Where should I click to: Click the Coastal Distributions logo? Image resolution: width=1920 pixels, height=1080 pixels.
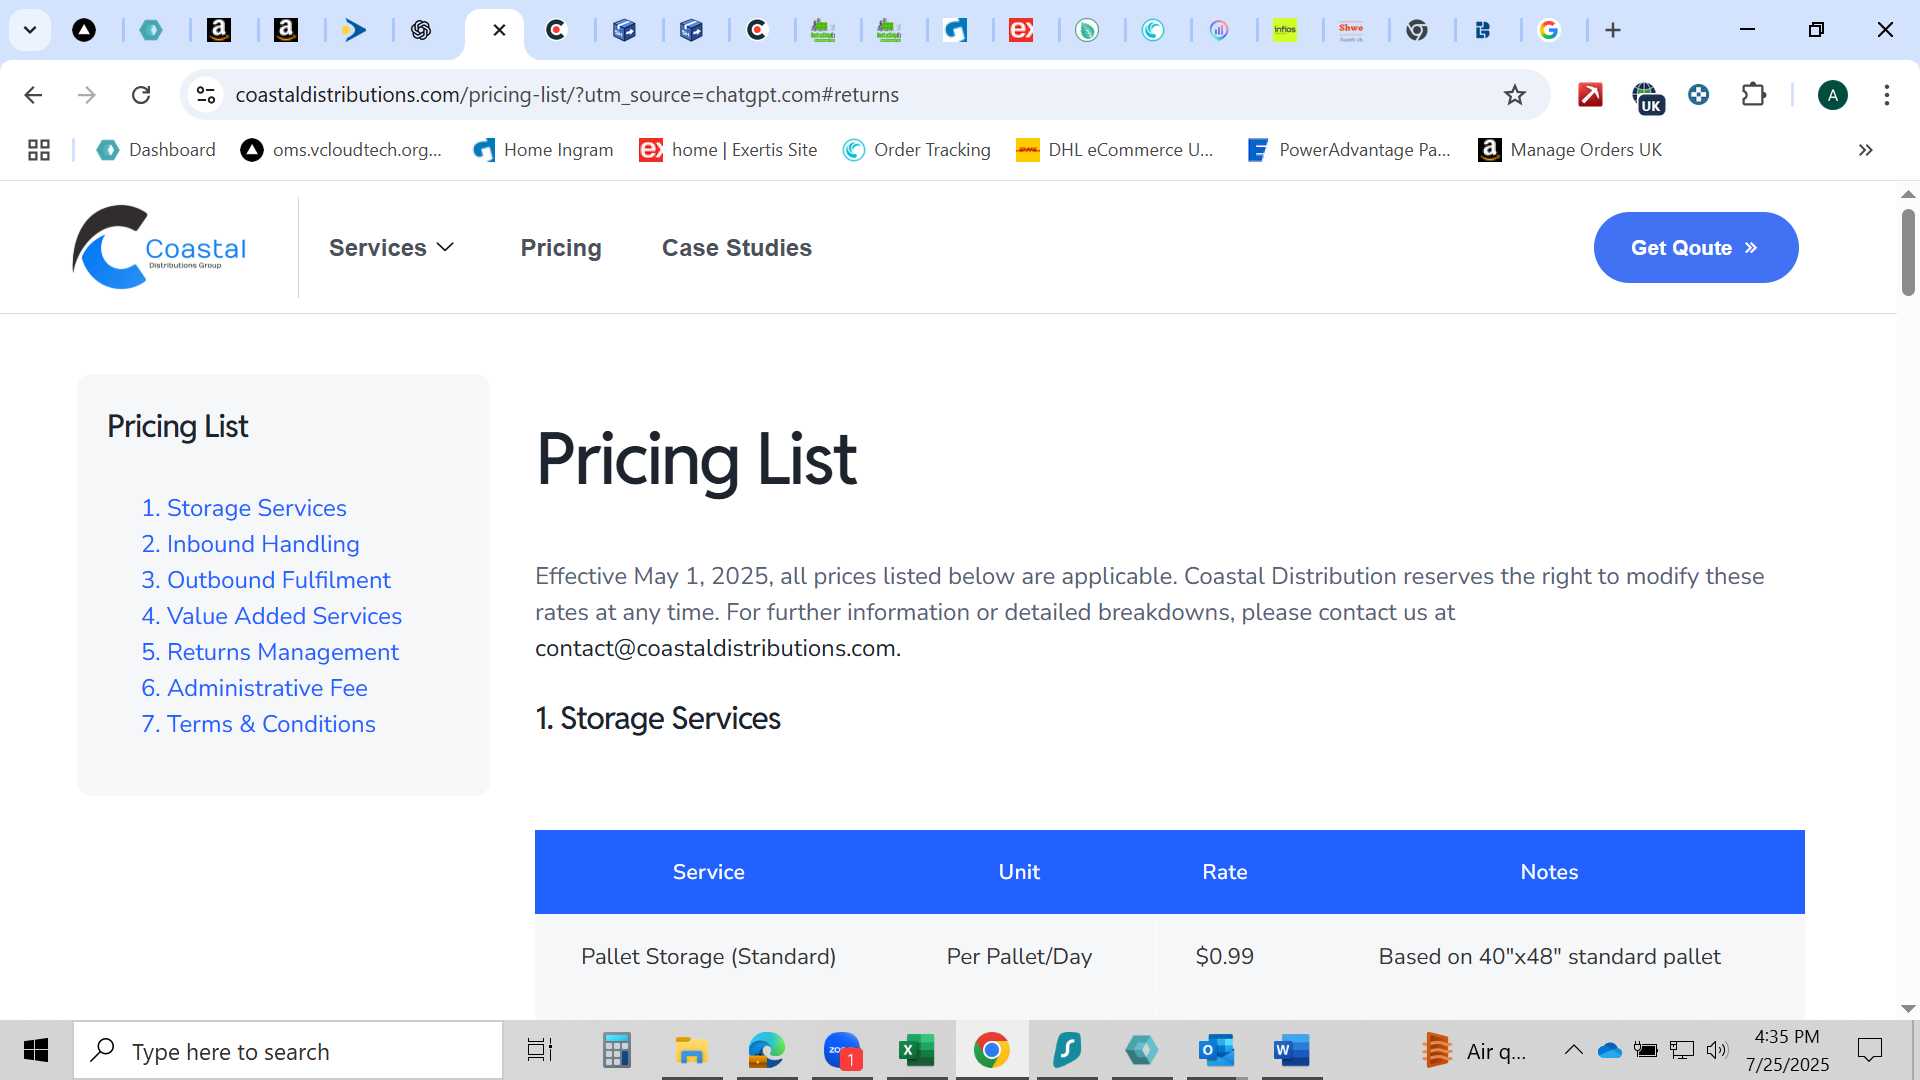point(160,247)
